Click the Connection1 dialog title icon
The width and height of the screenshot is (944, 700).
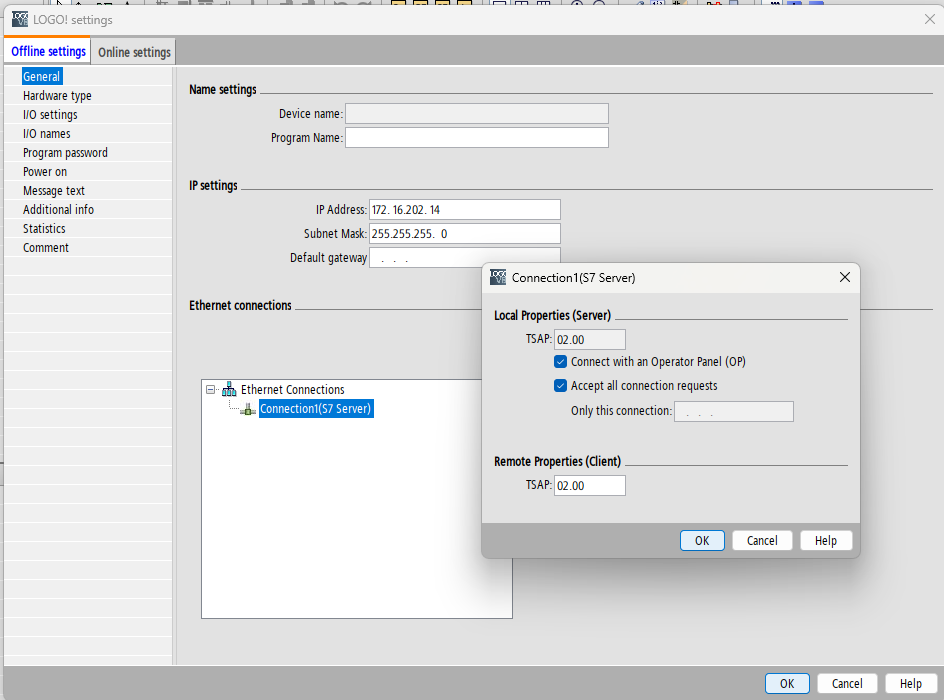[498, 277]
